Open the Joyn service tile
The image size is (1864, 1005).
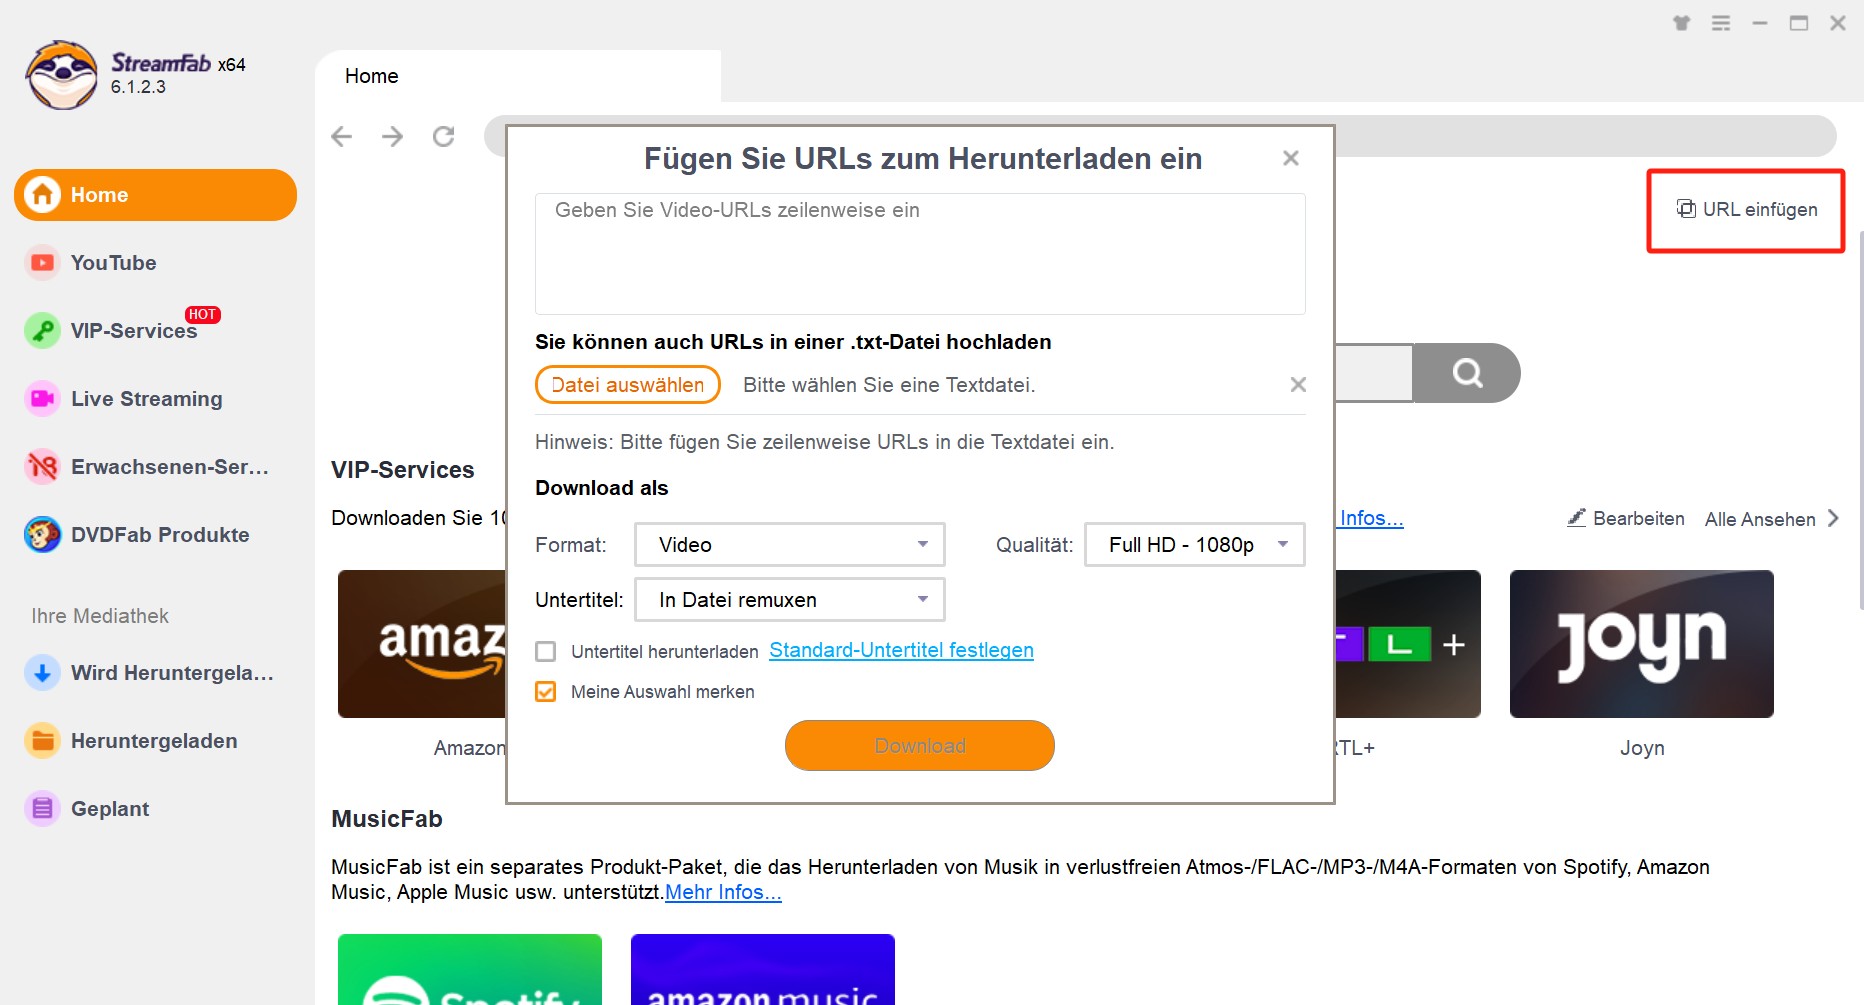coord(1642,644)
